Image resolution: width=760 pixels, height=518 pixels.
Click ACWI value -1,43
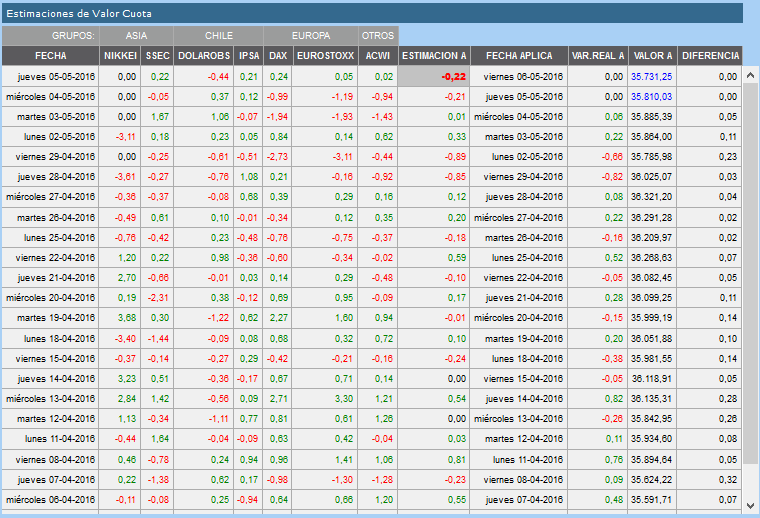click(x=382, y=117)
